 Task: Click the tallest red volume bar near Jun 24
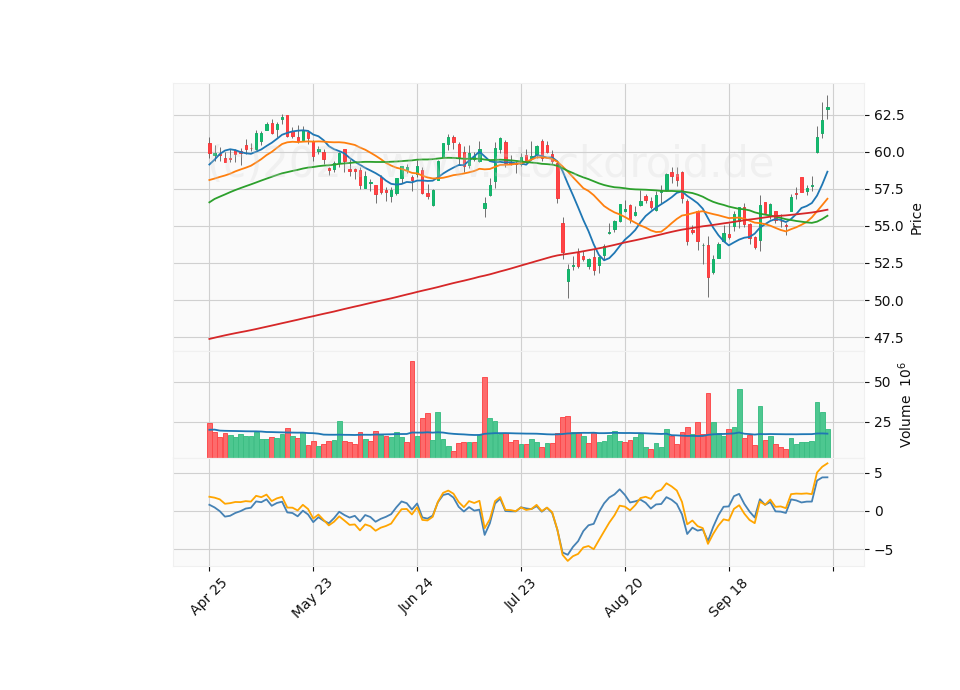pyautogui.click(x=412, y=410)
